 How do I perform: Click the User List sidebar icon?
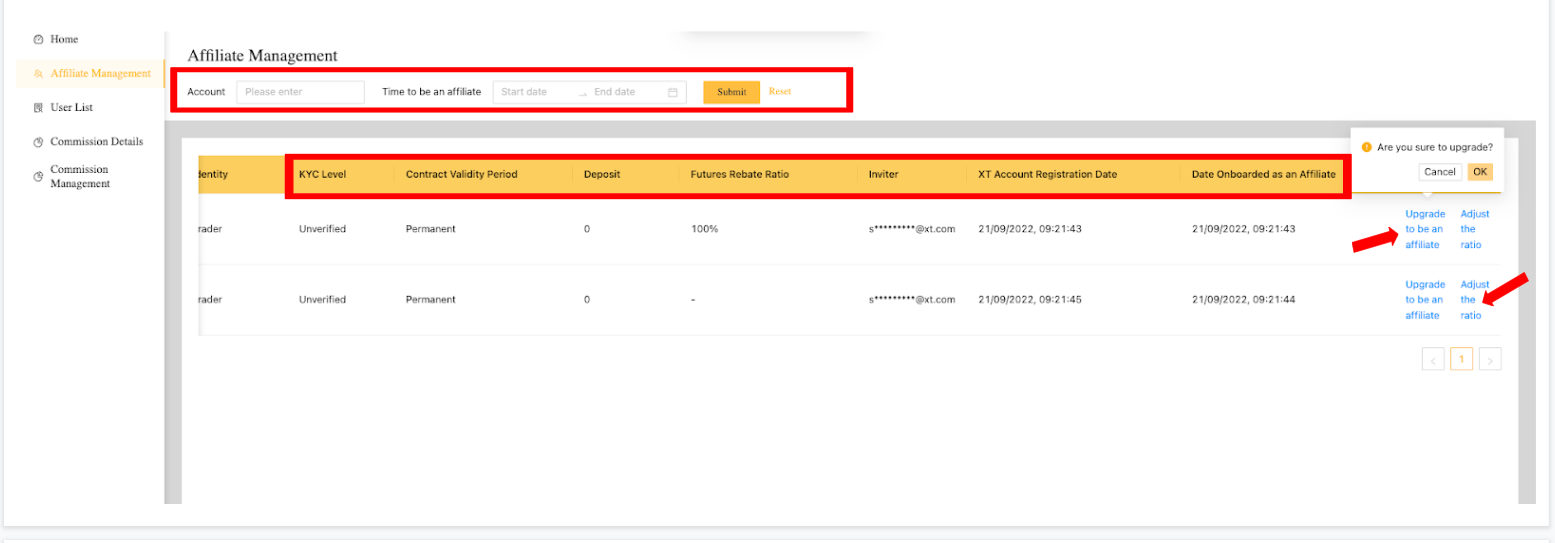pos(38,107)
